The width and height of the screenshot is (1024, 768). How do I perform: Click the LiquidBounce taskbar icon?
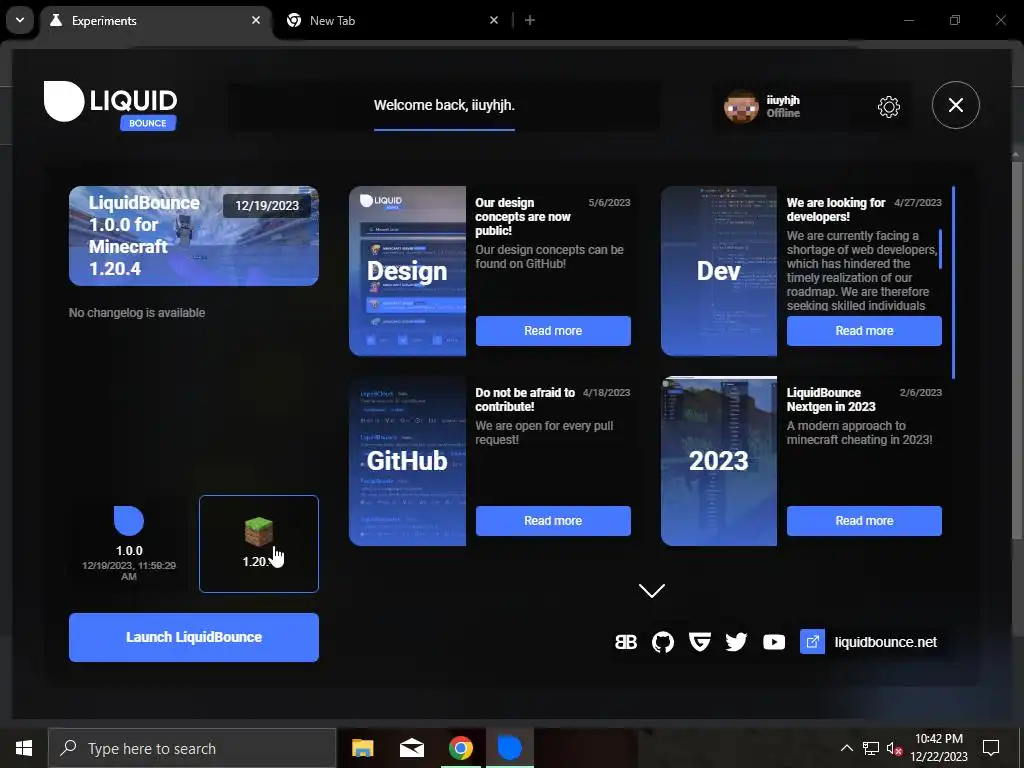click(509, 748)
